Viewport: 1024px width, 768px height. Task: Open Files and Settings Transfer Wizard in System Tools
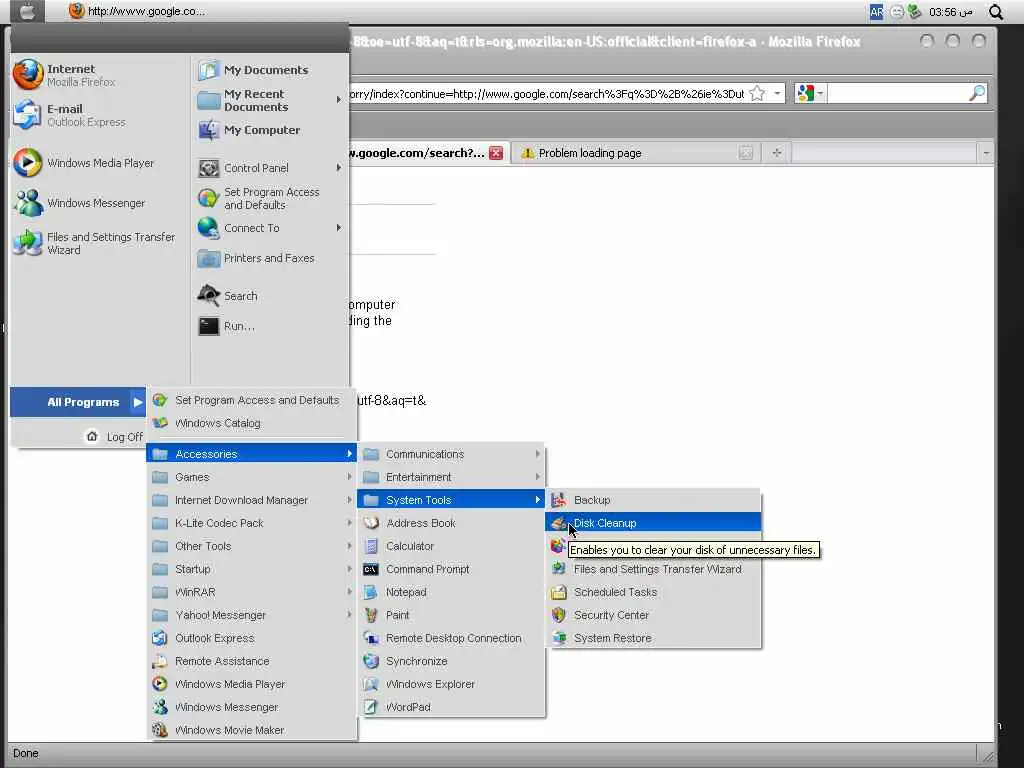pos(654,569)
